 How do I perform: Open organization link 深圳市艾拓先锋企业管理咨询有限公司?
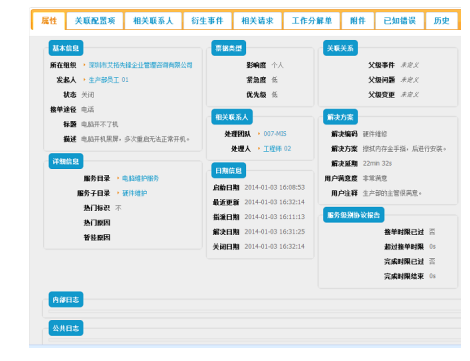tap(140, 65)
